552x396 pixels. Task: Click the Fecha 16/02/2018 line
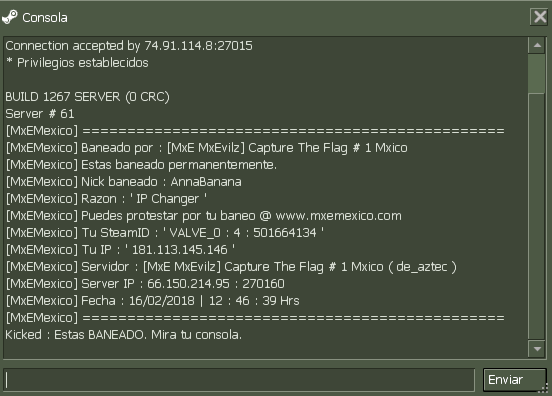pyautogui.click(x=153, y=301)
